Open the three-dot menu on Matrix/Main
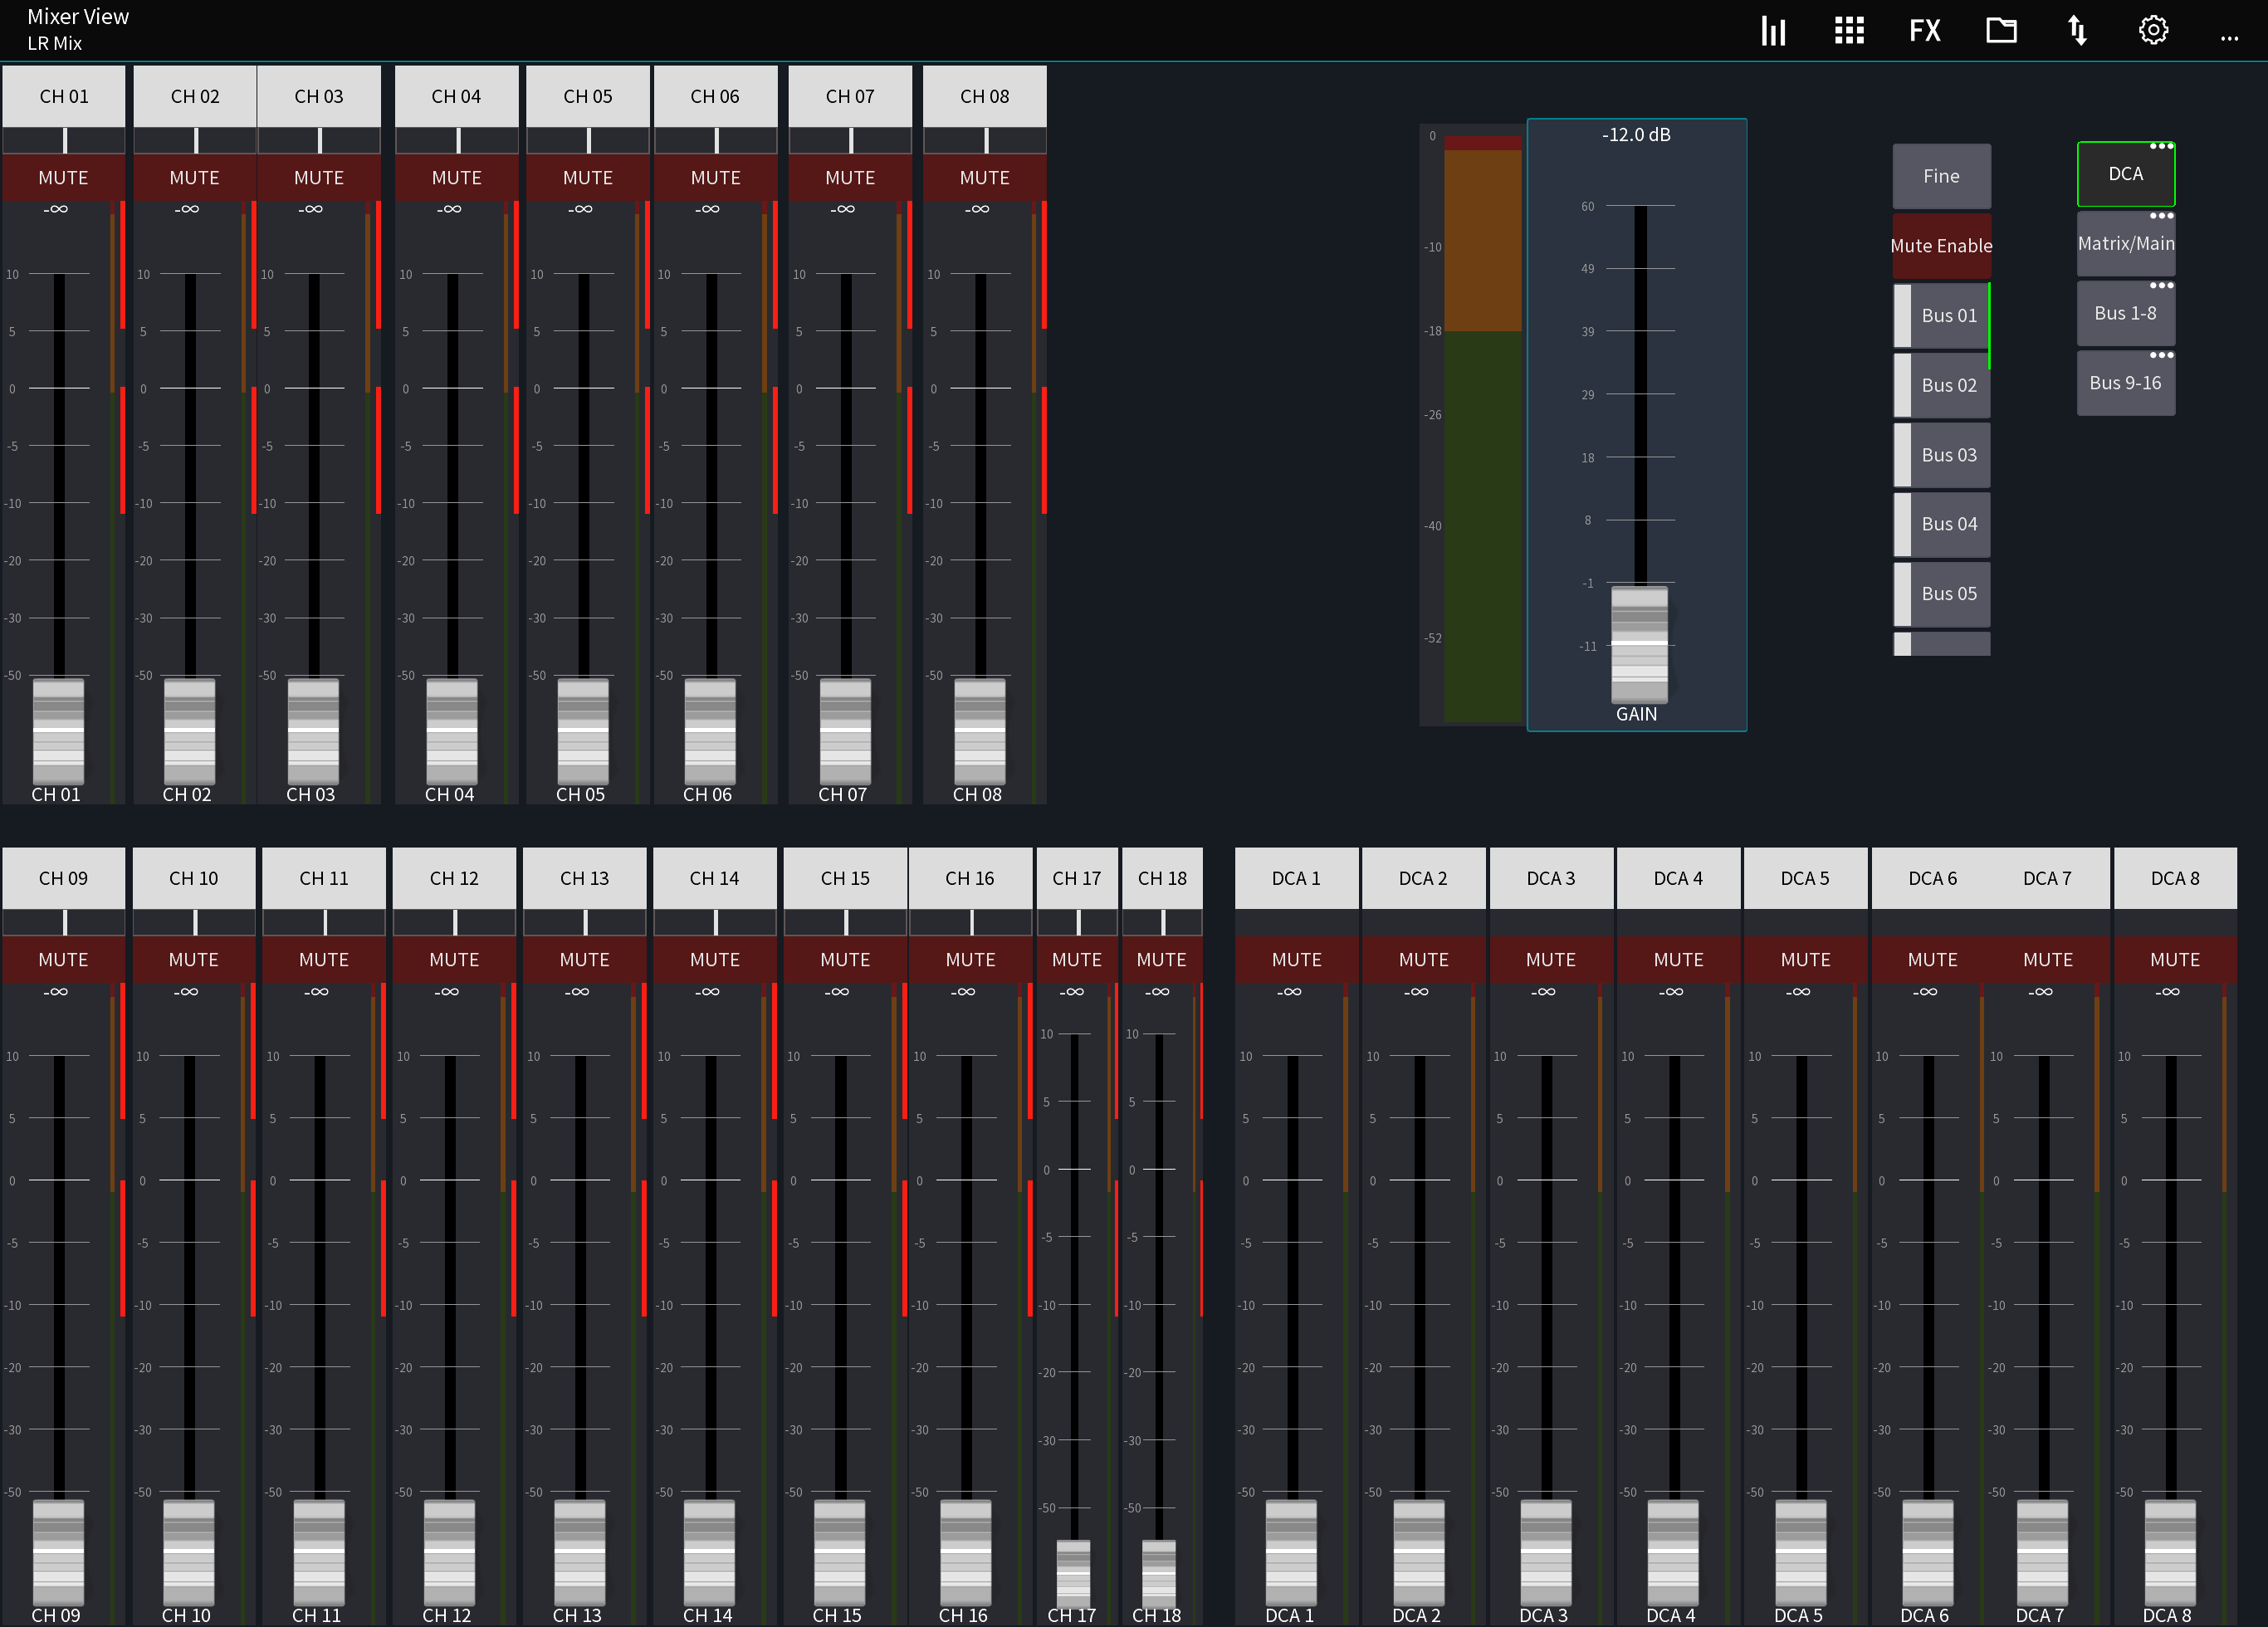The width and height of the screenshot is (2268, 1627). (x=2162, y=216)
